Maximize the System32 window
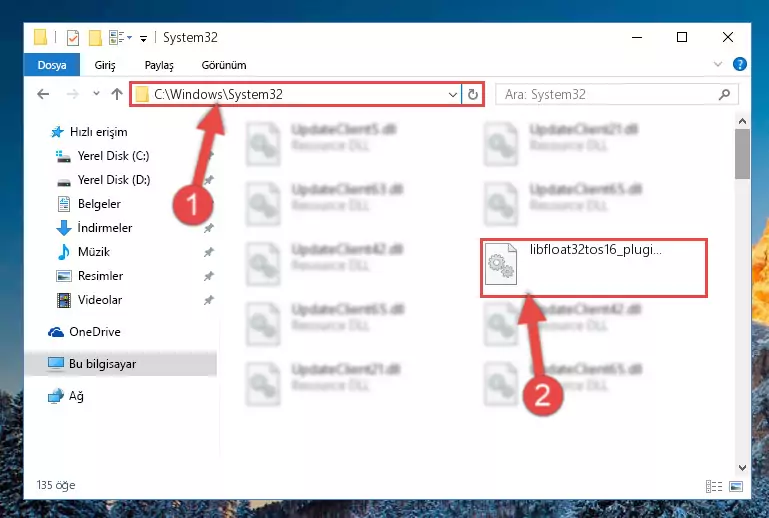The image size is (769, 518). [x=682, y=37]
